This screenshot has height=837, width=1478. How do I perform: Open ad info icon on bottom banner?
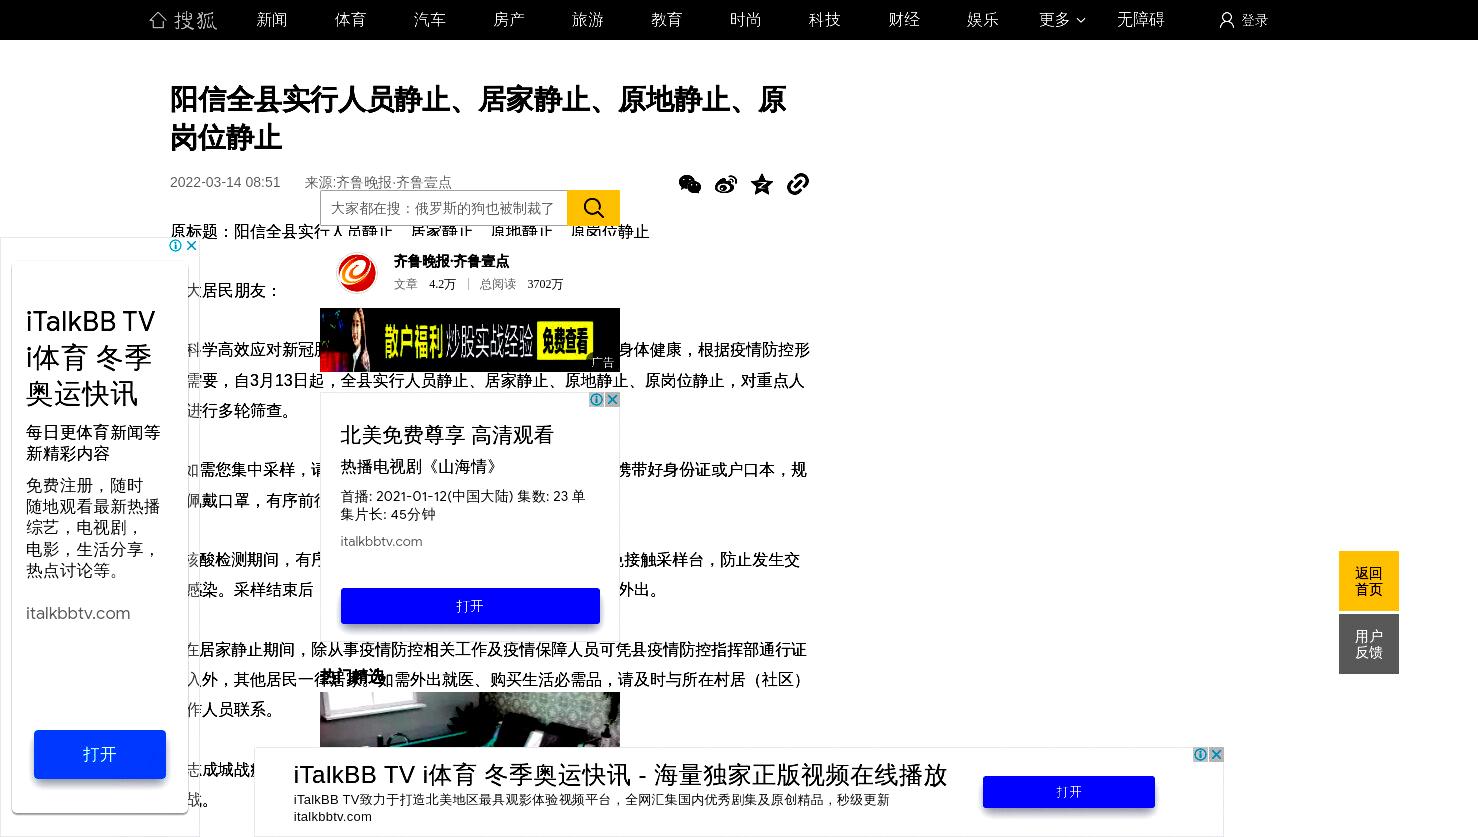(1200, 755)
